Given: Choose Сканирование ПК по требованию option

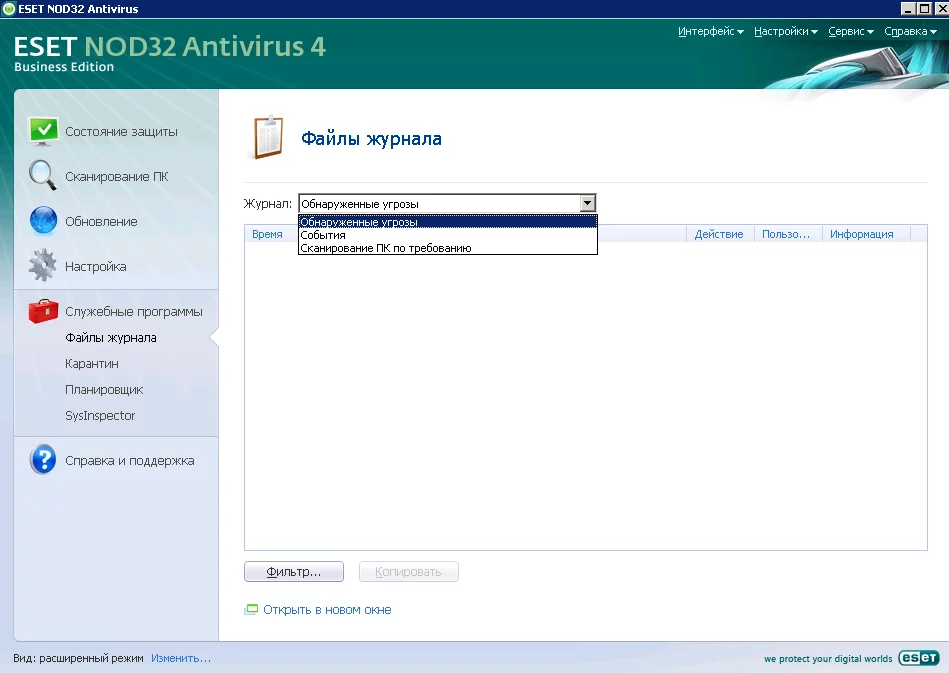Looking at the screenshot, I should tap(448, 248).
